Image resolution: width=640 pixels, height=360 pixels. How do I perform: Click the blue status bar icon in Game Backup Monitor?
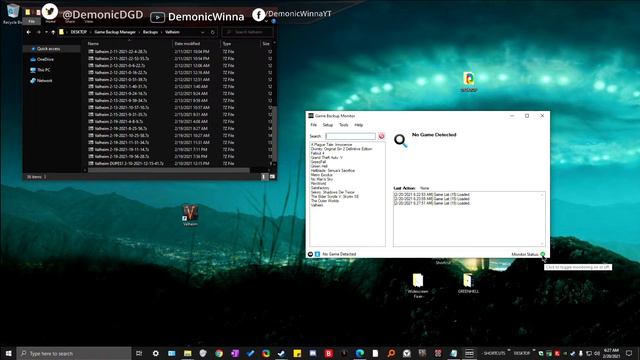(317, 254)
